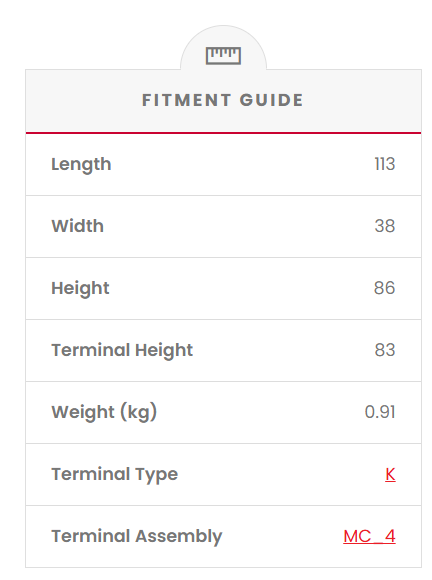Select the Height row label

pyautogui.click(x=80, y=289)
